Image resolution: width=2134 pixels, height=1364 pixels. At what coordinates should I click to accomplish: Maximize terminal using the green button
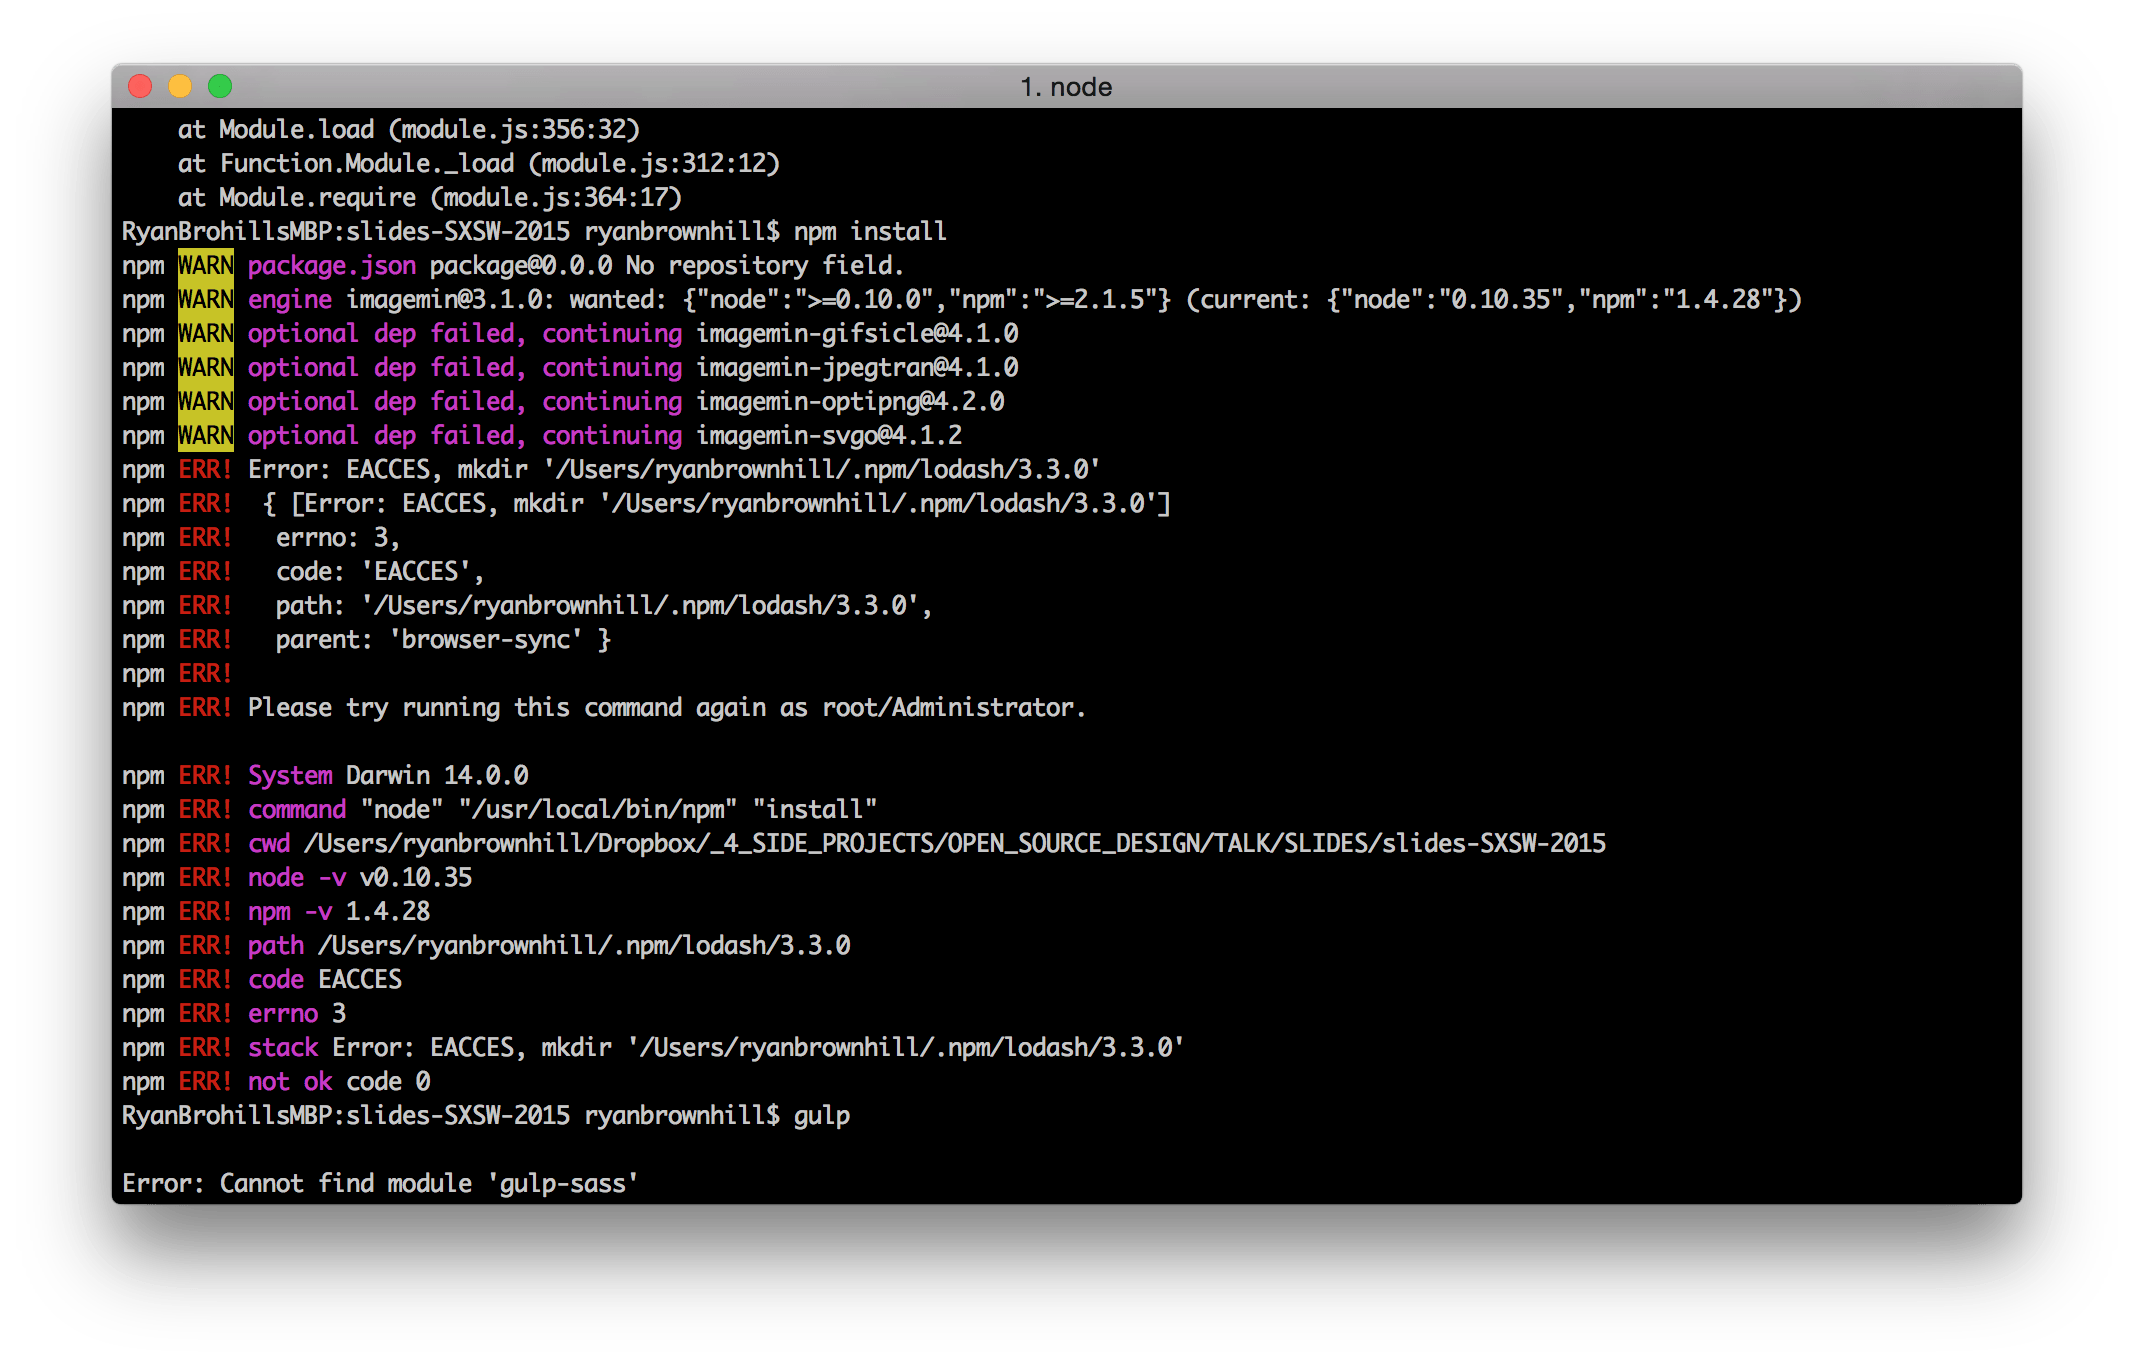click(x=220, y=87)
